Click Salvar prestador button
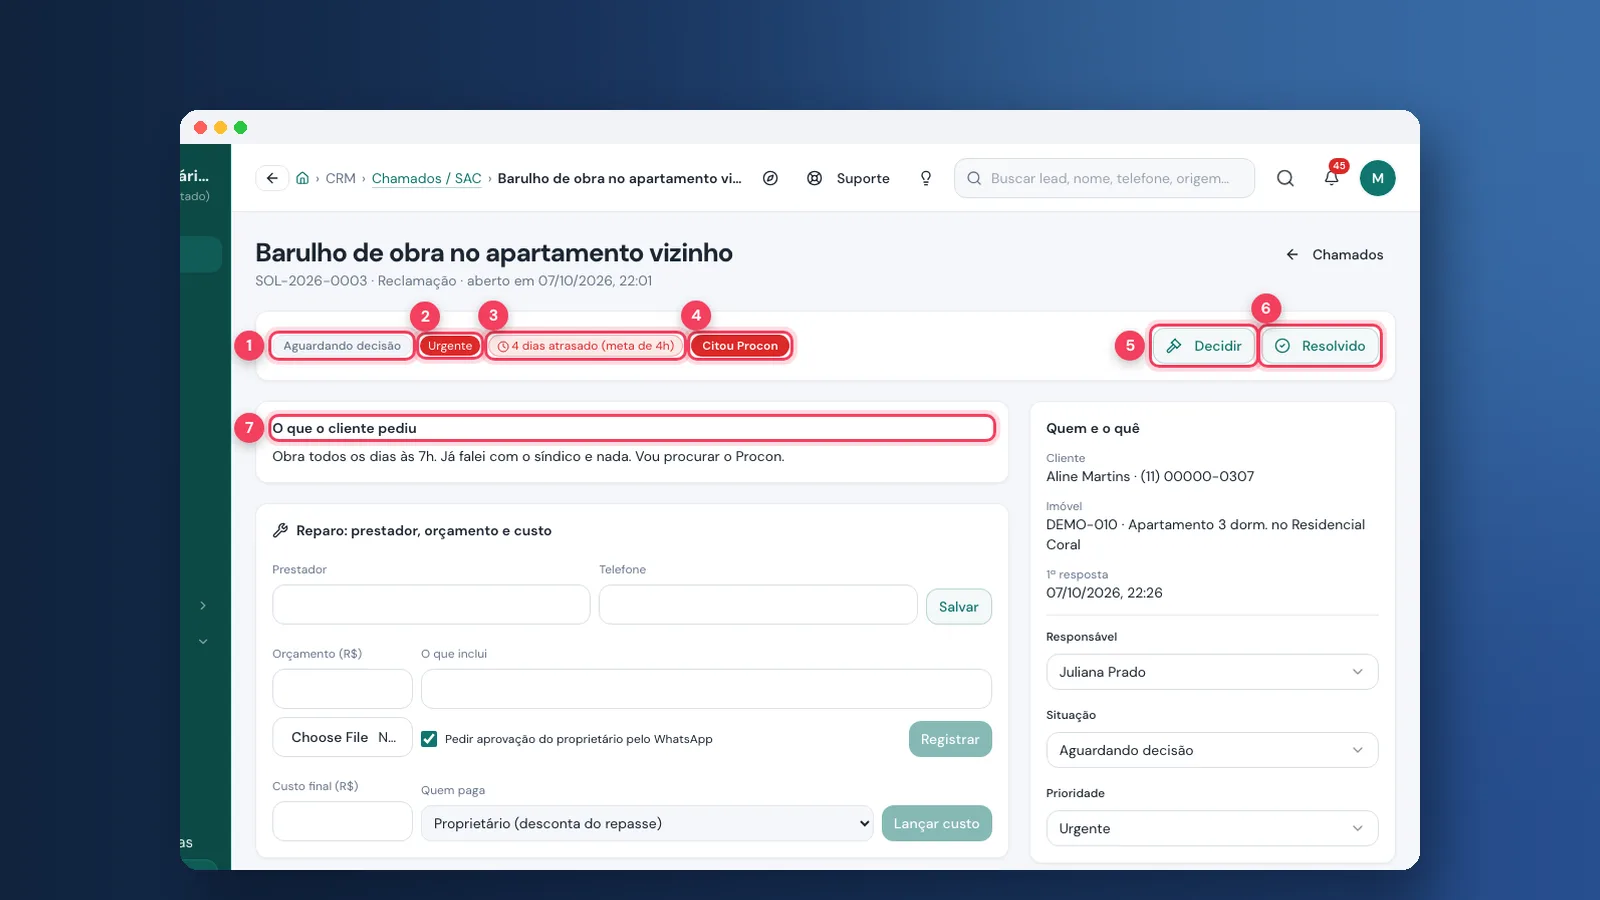1600x900 pixels. (958, 607)
